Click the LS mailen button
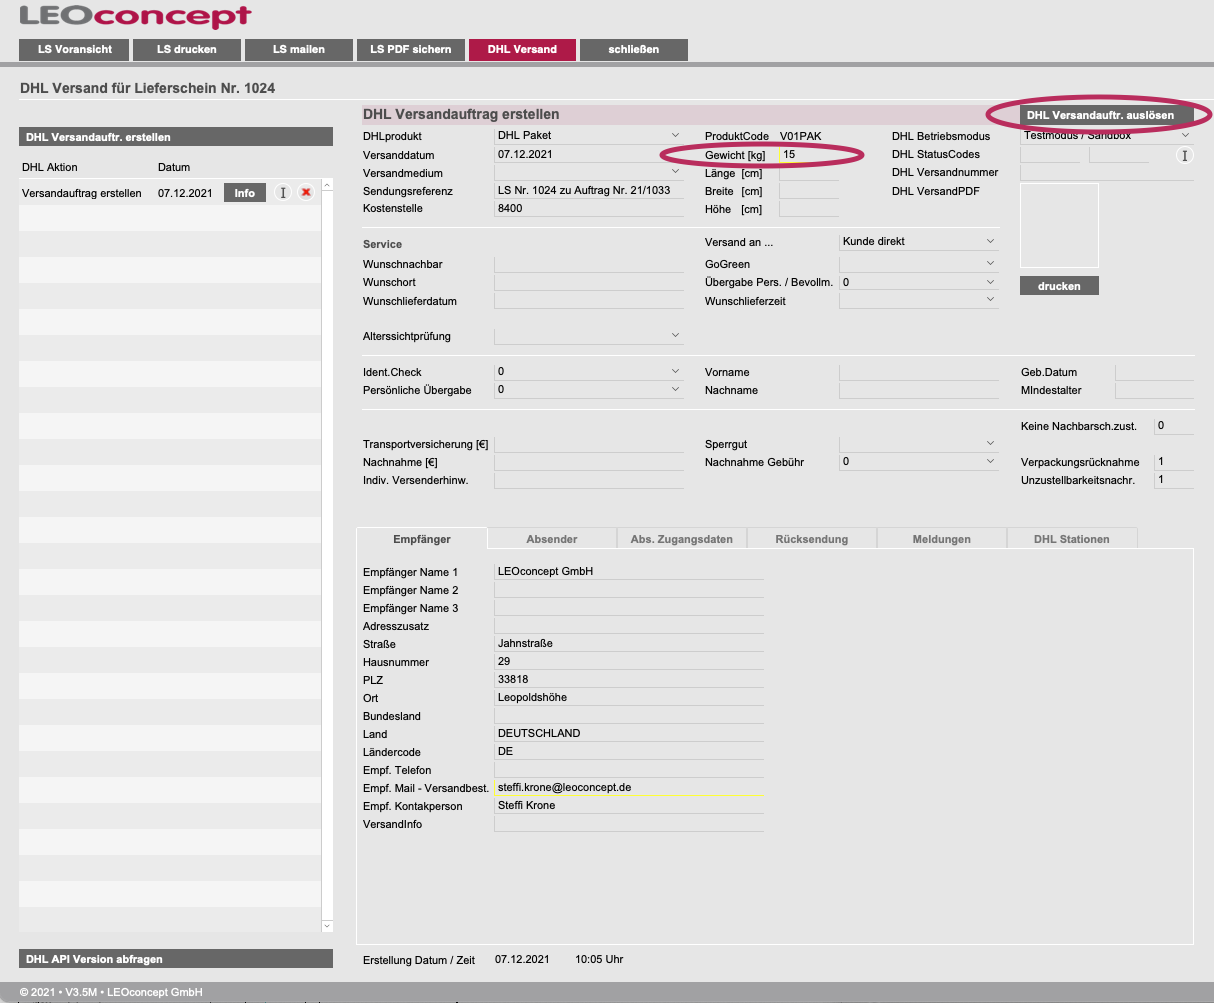This screenshot has height=1003, width=1214. point(299,49)
